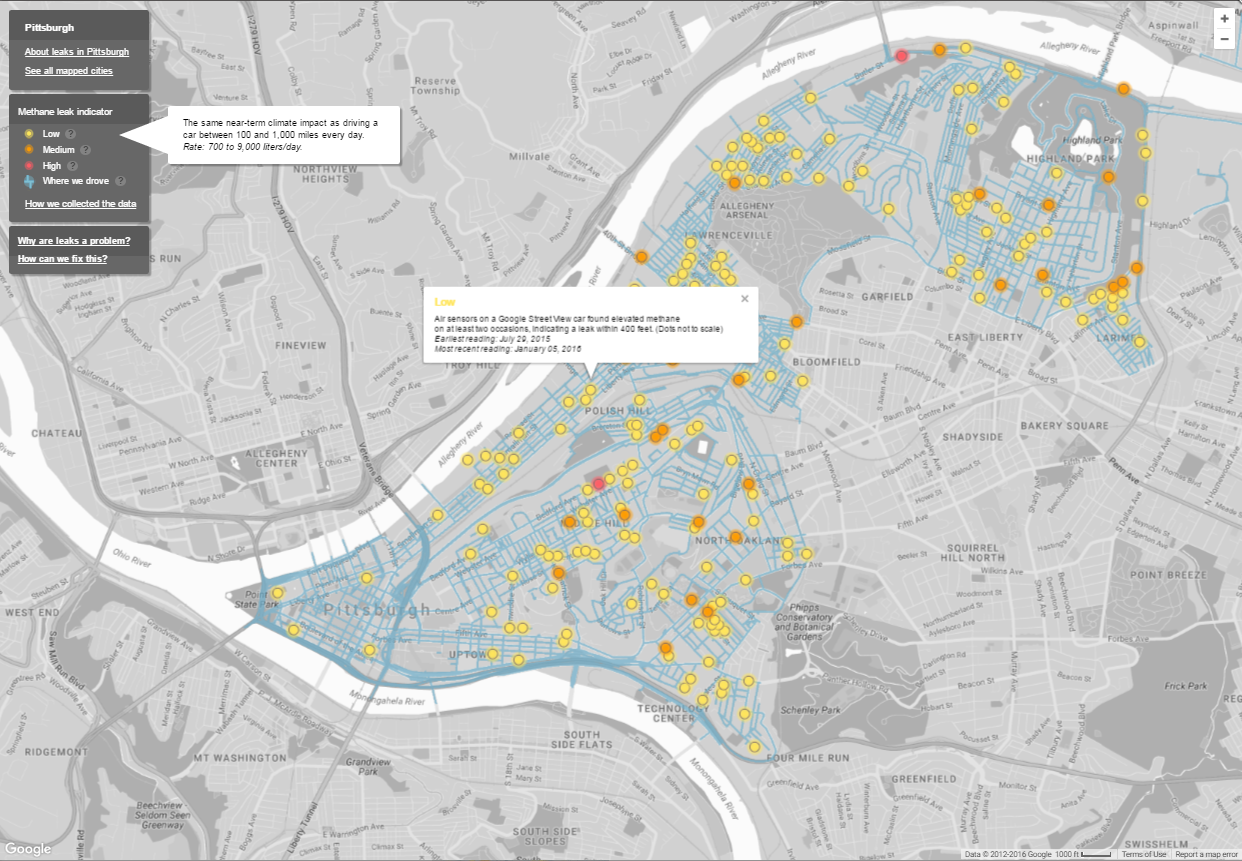Click the orange medium leak marker on Highland Park Bridge

(1124, 89)
